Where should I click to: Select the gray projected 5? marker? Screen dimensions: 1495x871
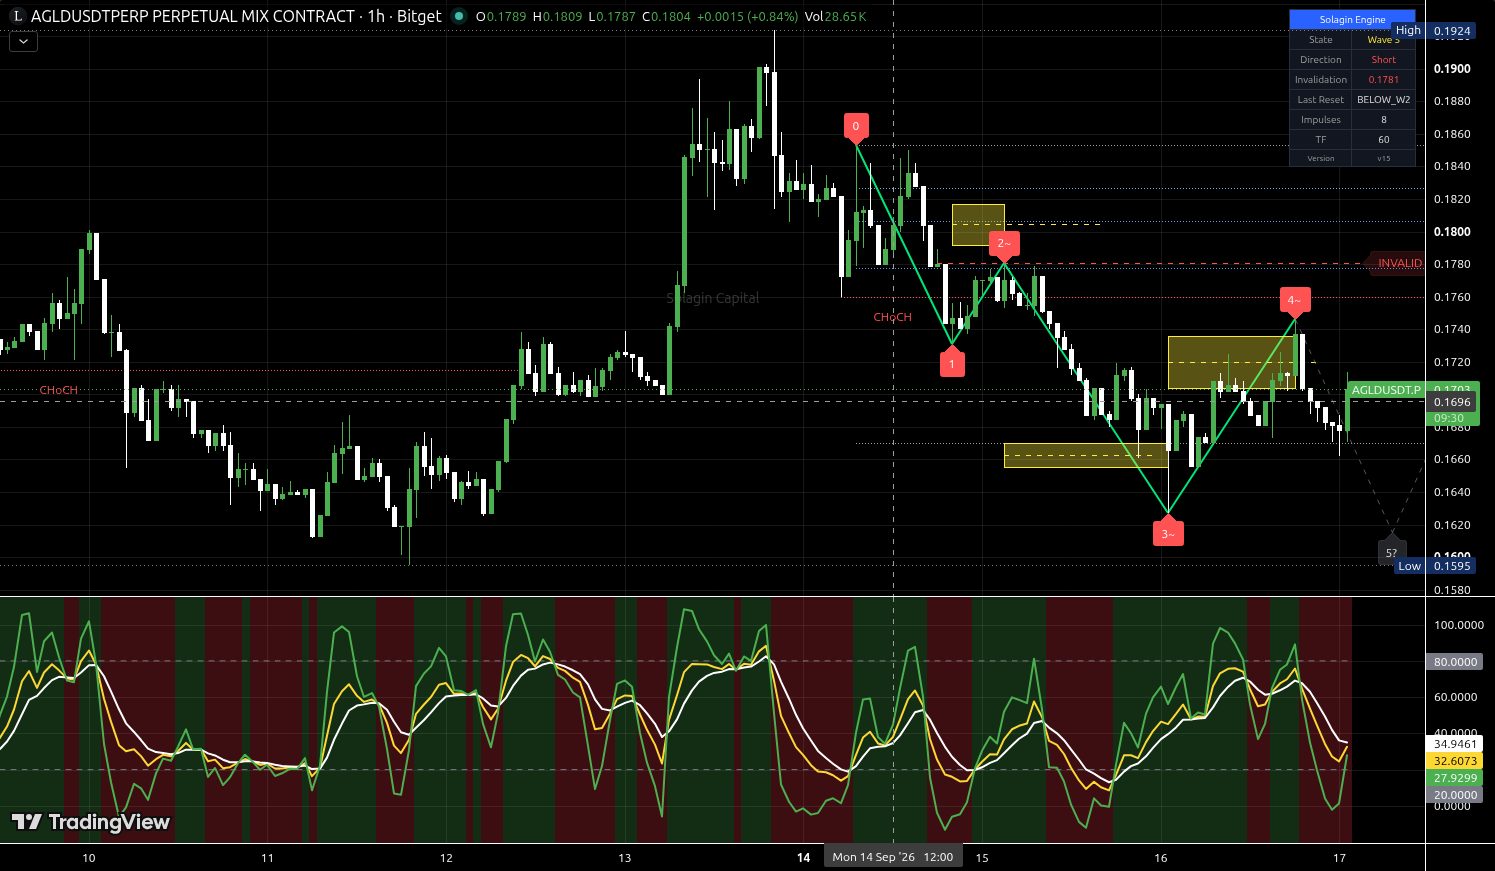pos(1392,552)
